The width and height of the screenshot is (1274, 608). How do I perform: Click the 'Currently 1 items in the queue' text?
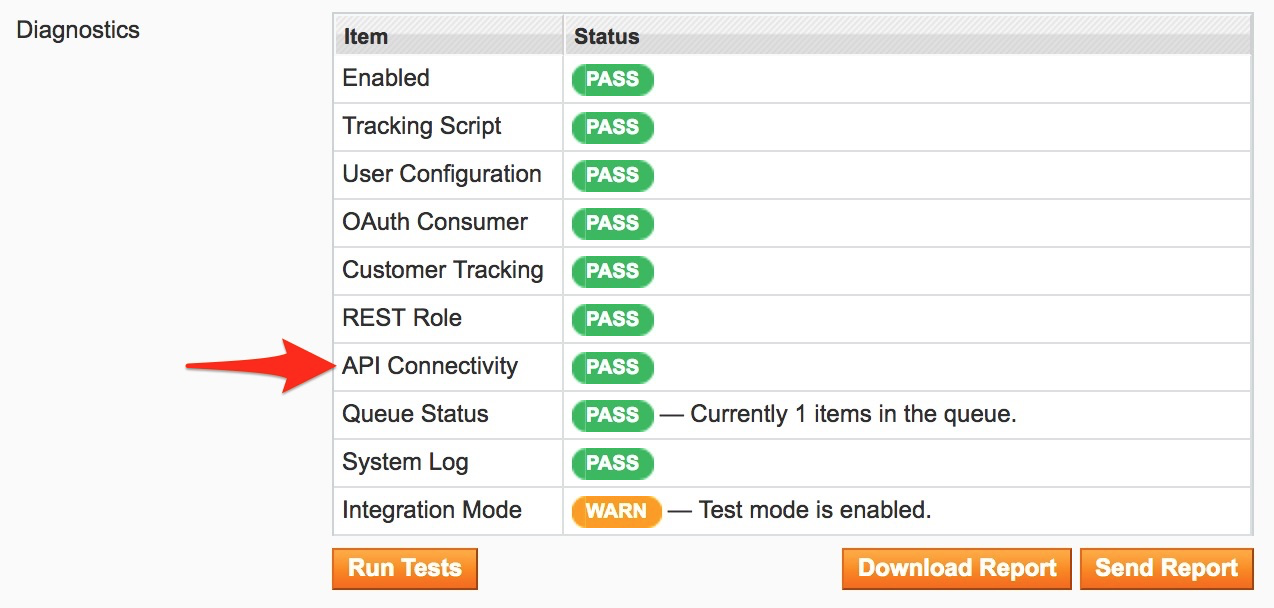[853, 414]
